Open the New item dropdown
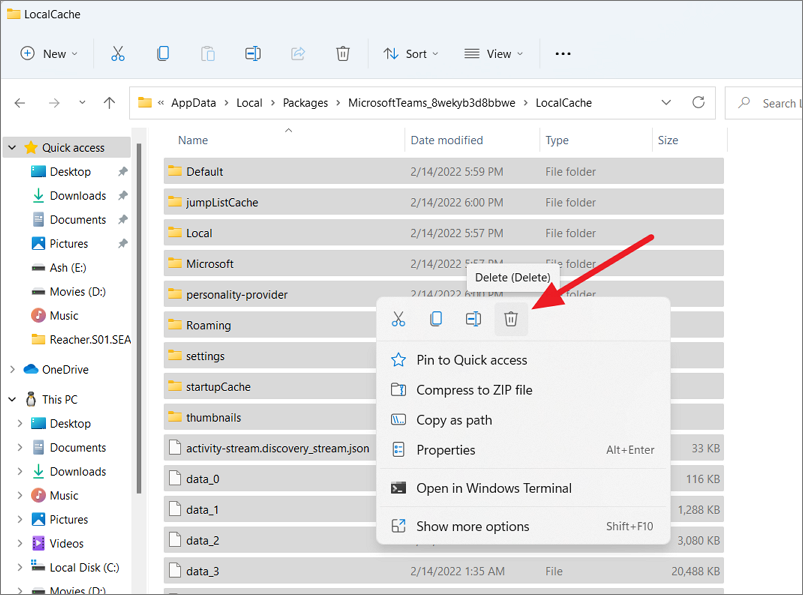This screenshot has height=595, width=803. (49, 54)
